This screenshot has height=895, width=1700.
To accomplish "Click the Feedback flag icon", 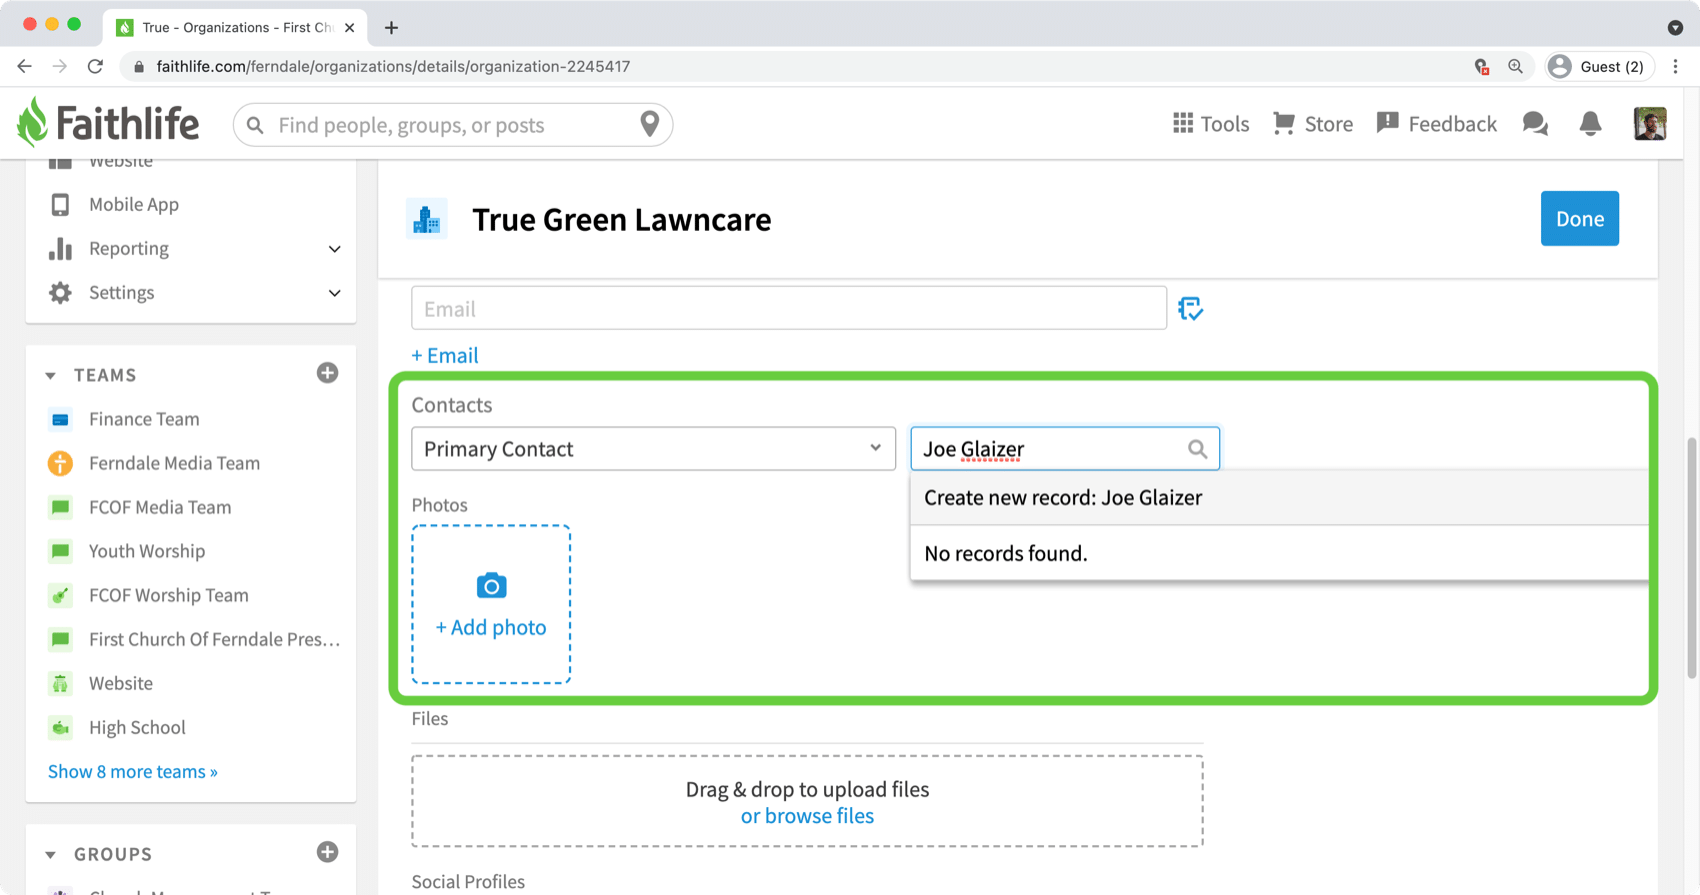I will pyautogui.click(x=1387, y=123).
